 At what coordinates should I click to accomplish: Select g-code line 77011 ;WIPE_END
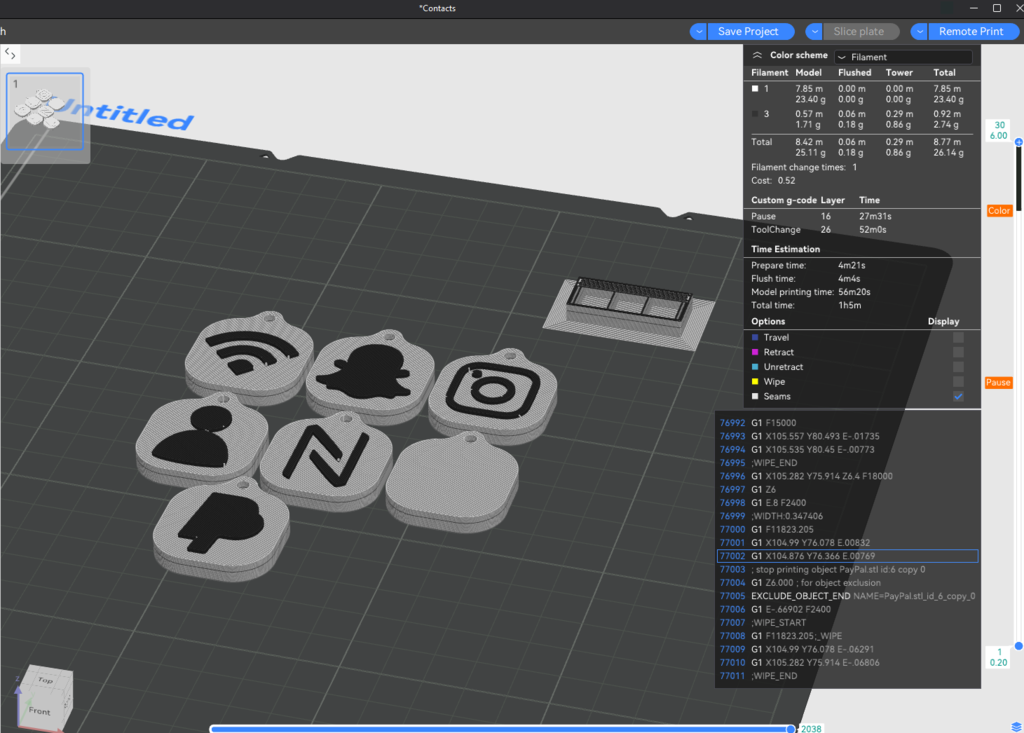(x=848, y=676)
